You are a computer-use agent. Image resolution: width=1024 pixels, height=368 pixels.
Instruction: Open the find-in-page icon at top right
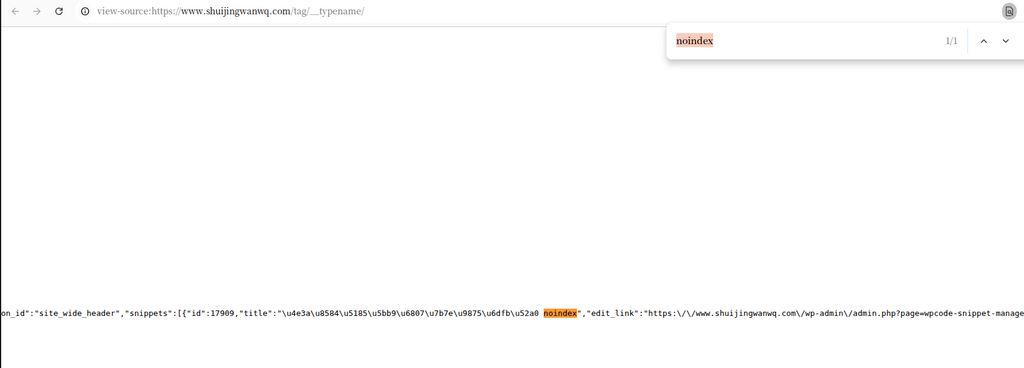1009,11
